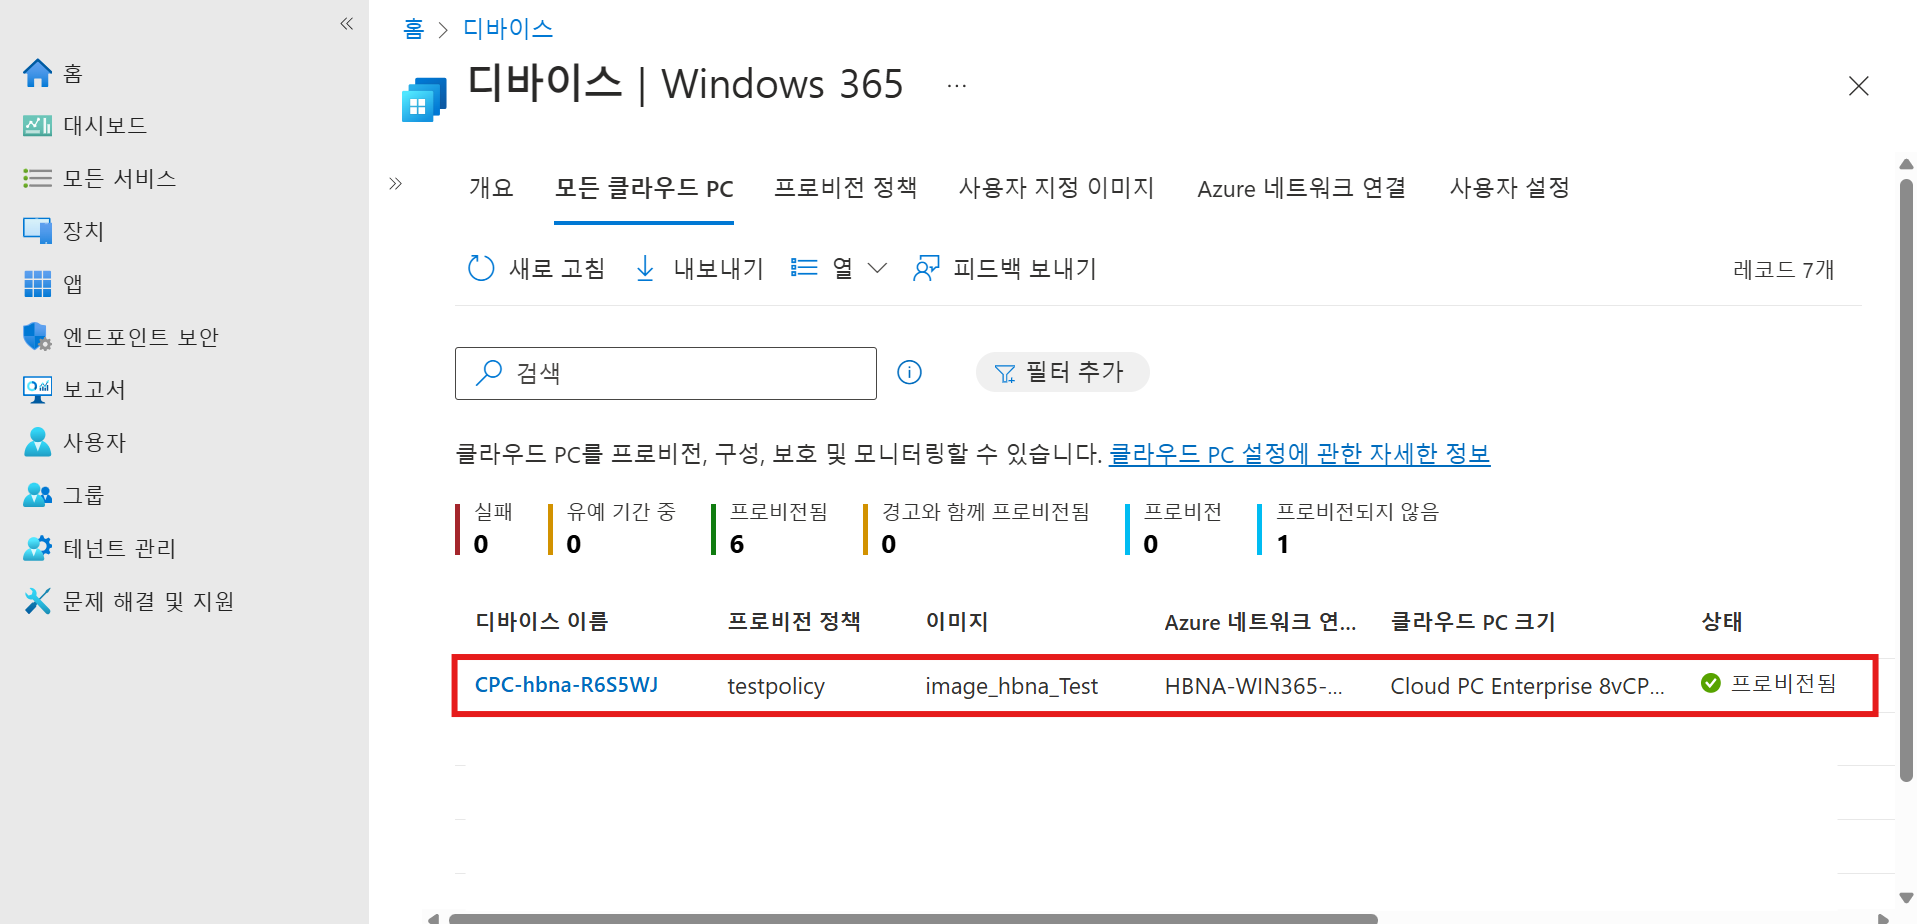This screenshot has width=1917, height=924.
Task: Expand the inner menu panel chevron
Action: pyautogui.click(x=396, y=183)
